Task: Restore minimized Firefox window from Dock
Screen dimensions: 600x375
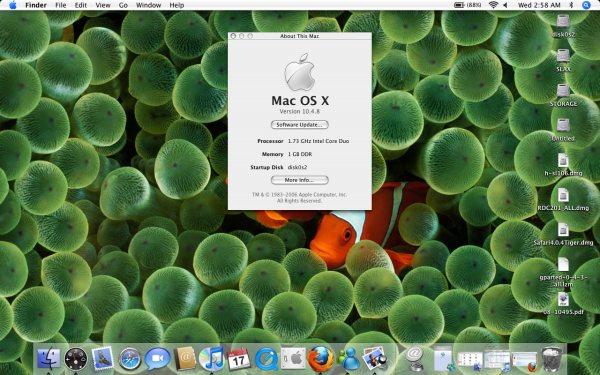Action: point(524,361)
